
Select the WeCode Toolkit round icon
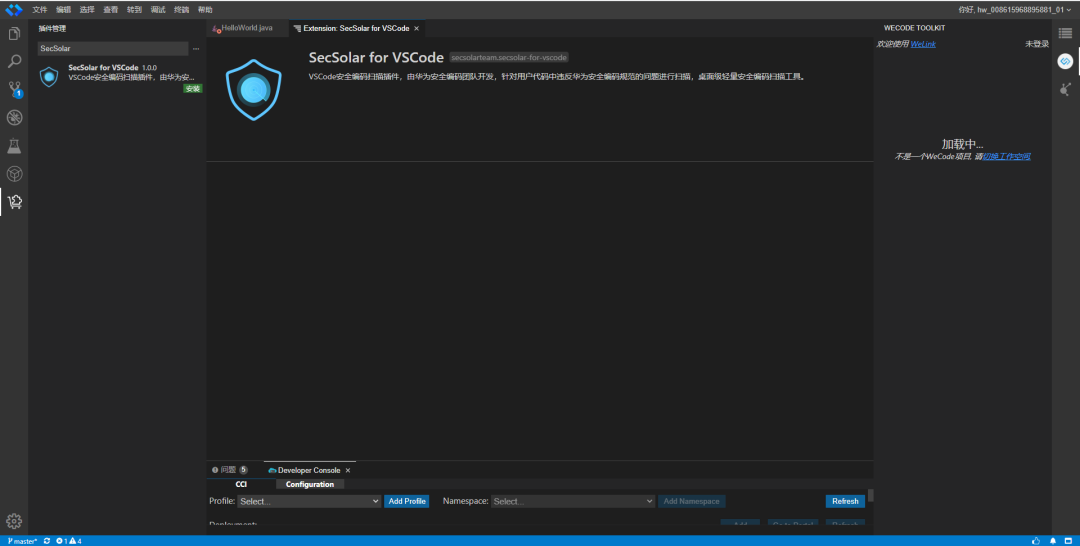coord(1066,61)
